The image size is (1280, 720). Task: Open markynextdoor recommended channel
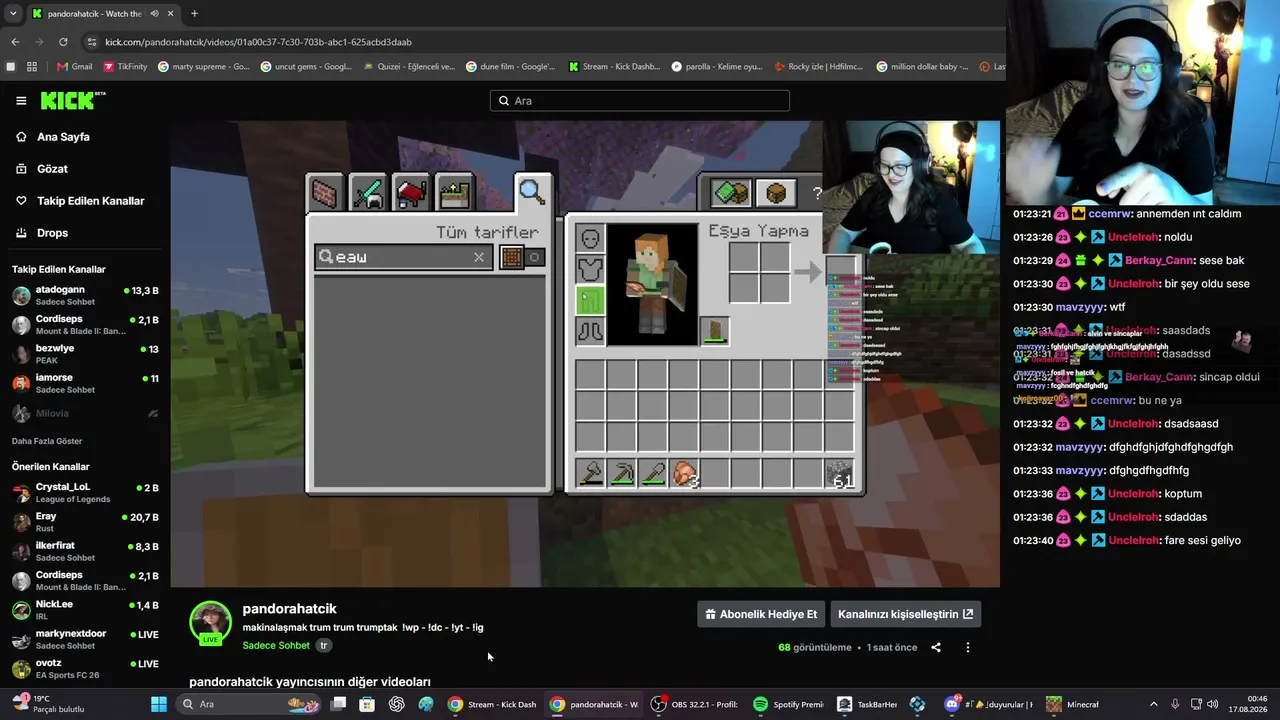coord(85,639)
